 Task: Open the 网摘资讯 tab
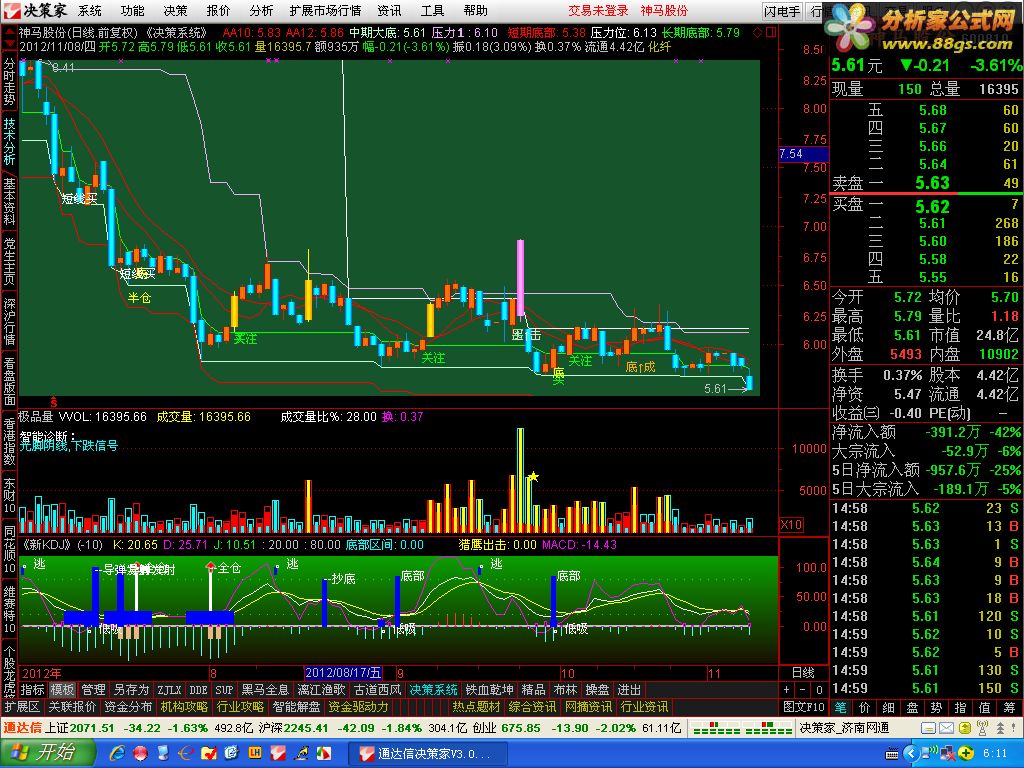point(588,707)
